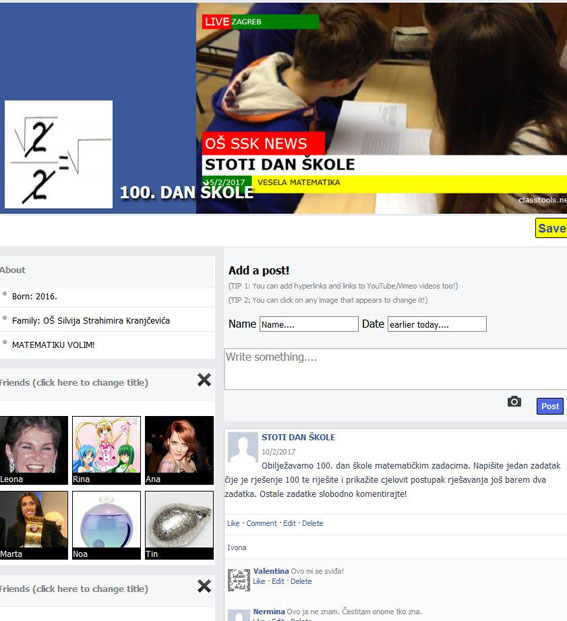Screen dimensions: 567x621
Task: Select Marta's friend picture
Action: click(x=34, y=525)
